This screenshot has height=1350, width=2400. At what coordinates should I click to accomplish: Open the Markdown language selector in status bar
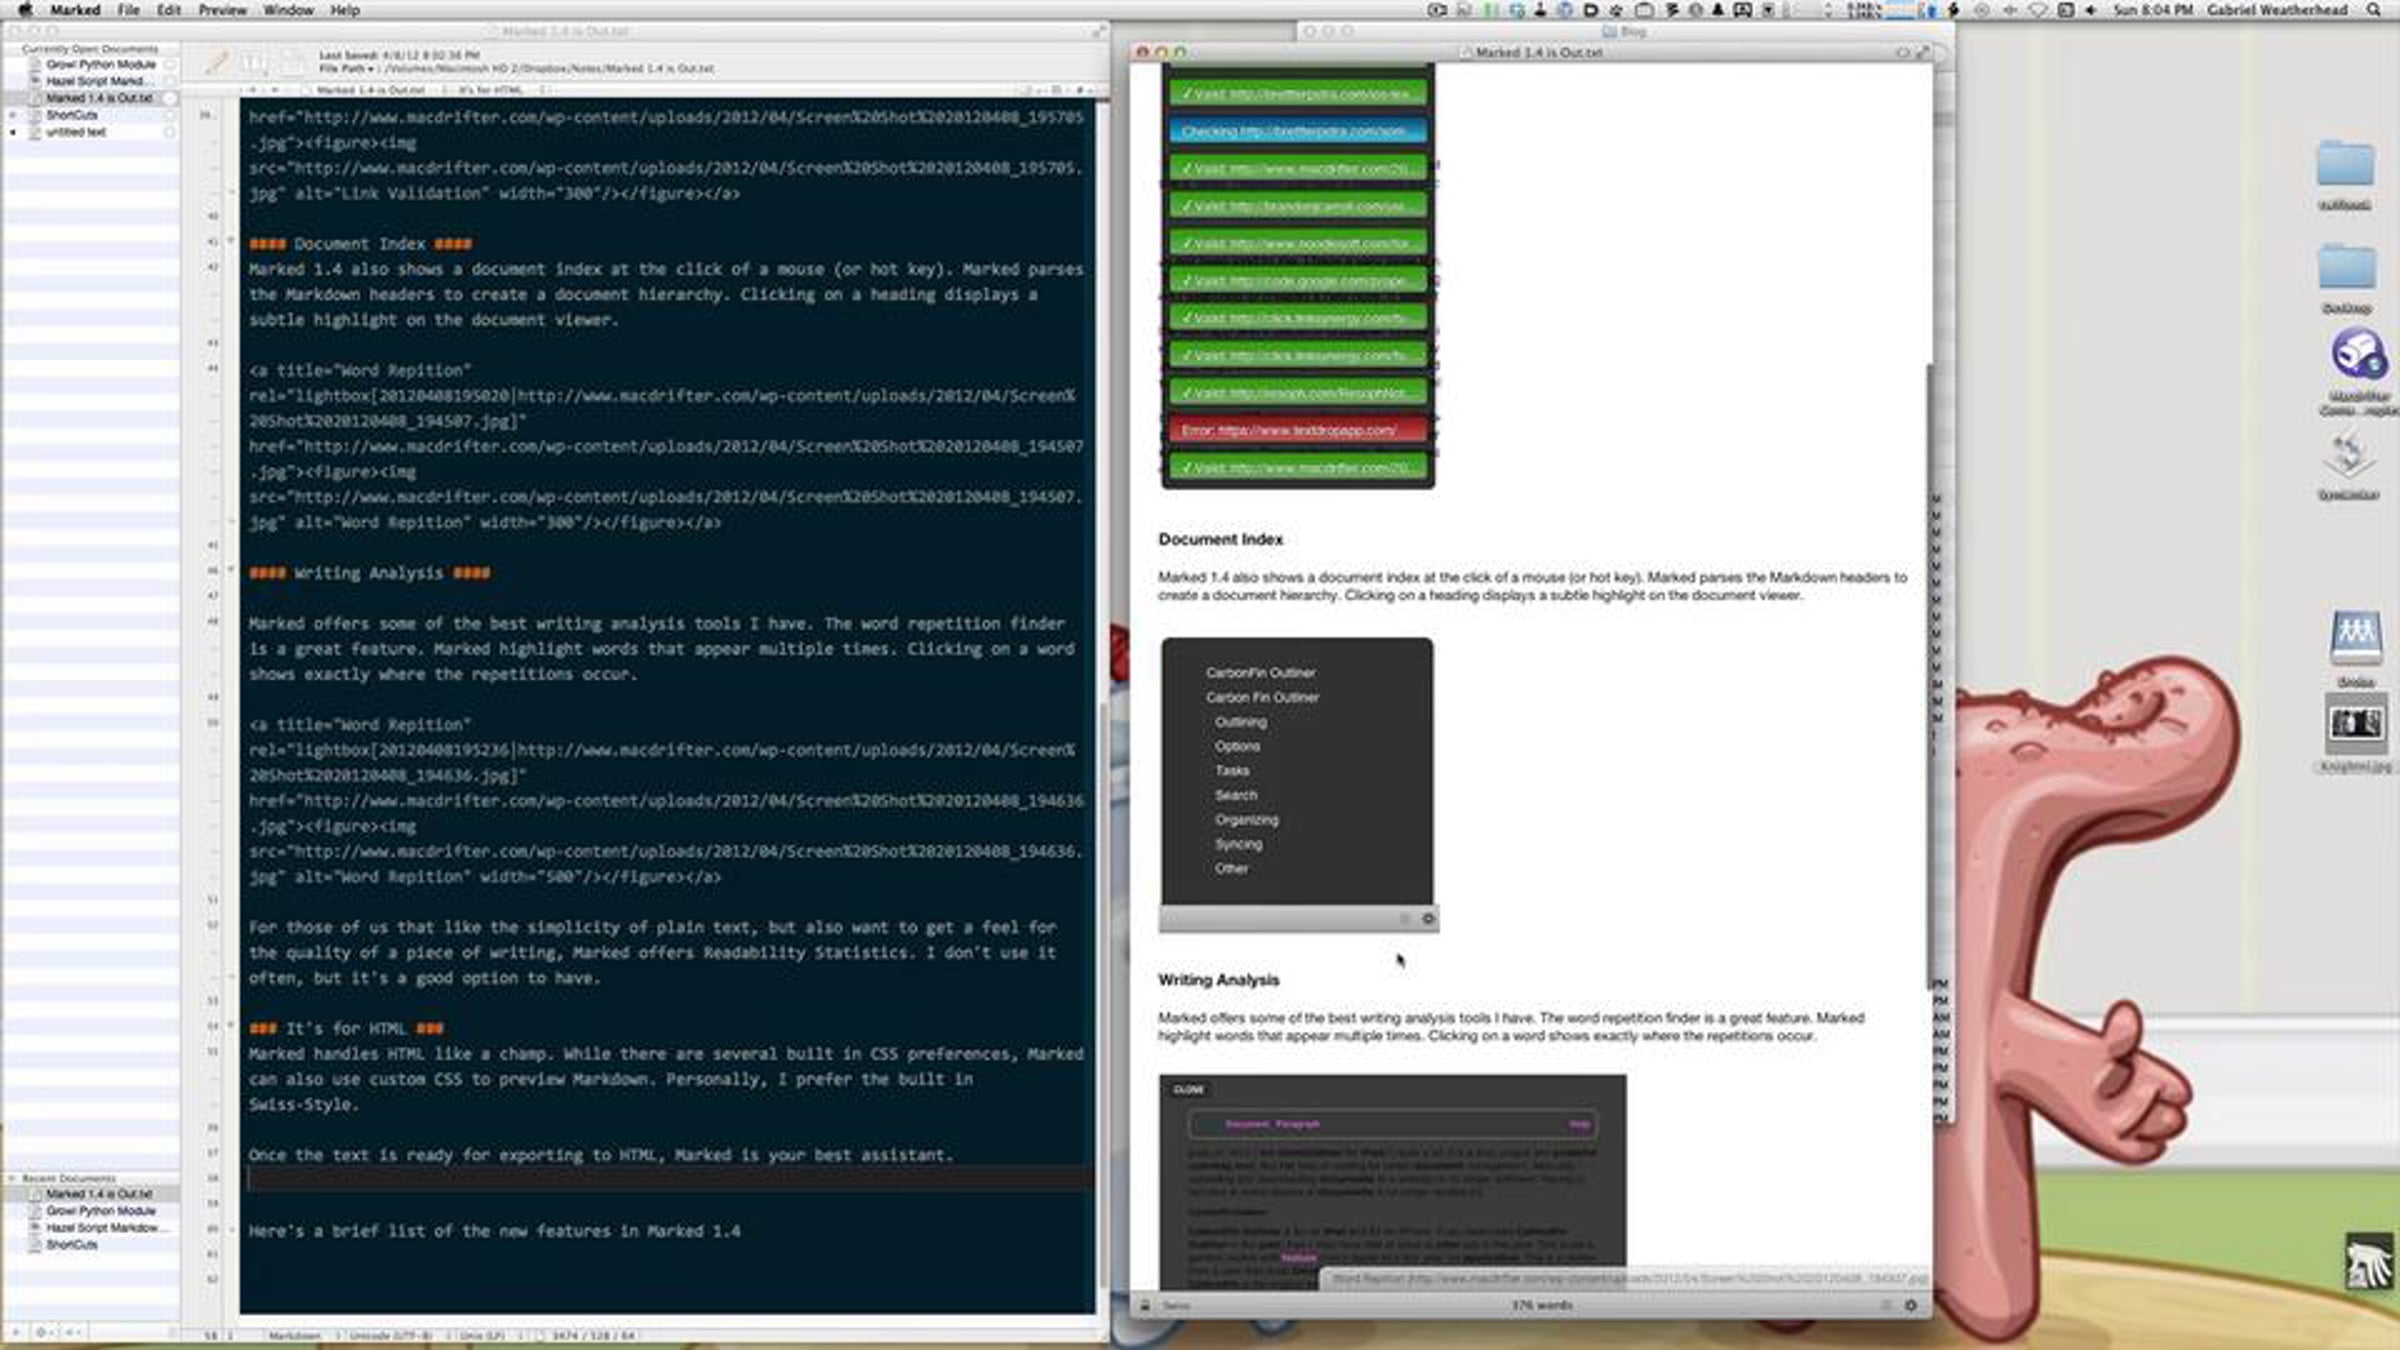coord(295,1336)
